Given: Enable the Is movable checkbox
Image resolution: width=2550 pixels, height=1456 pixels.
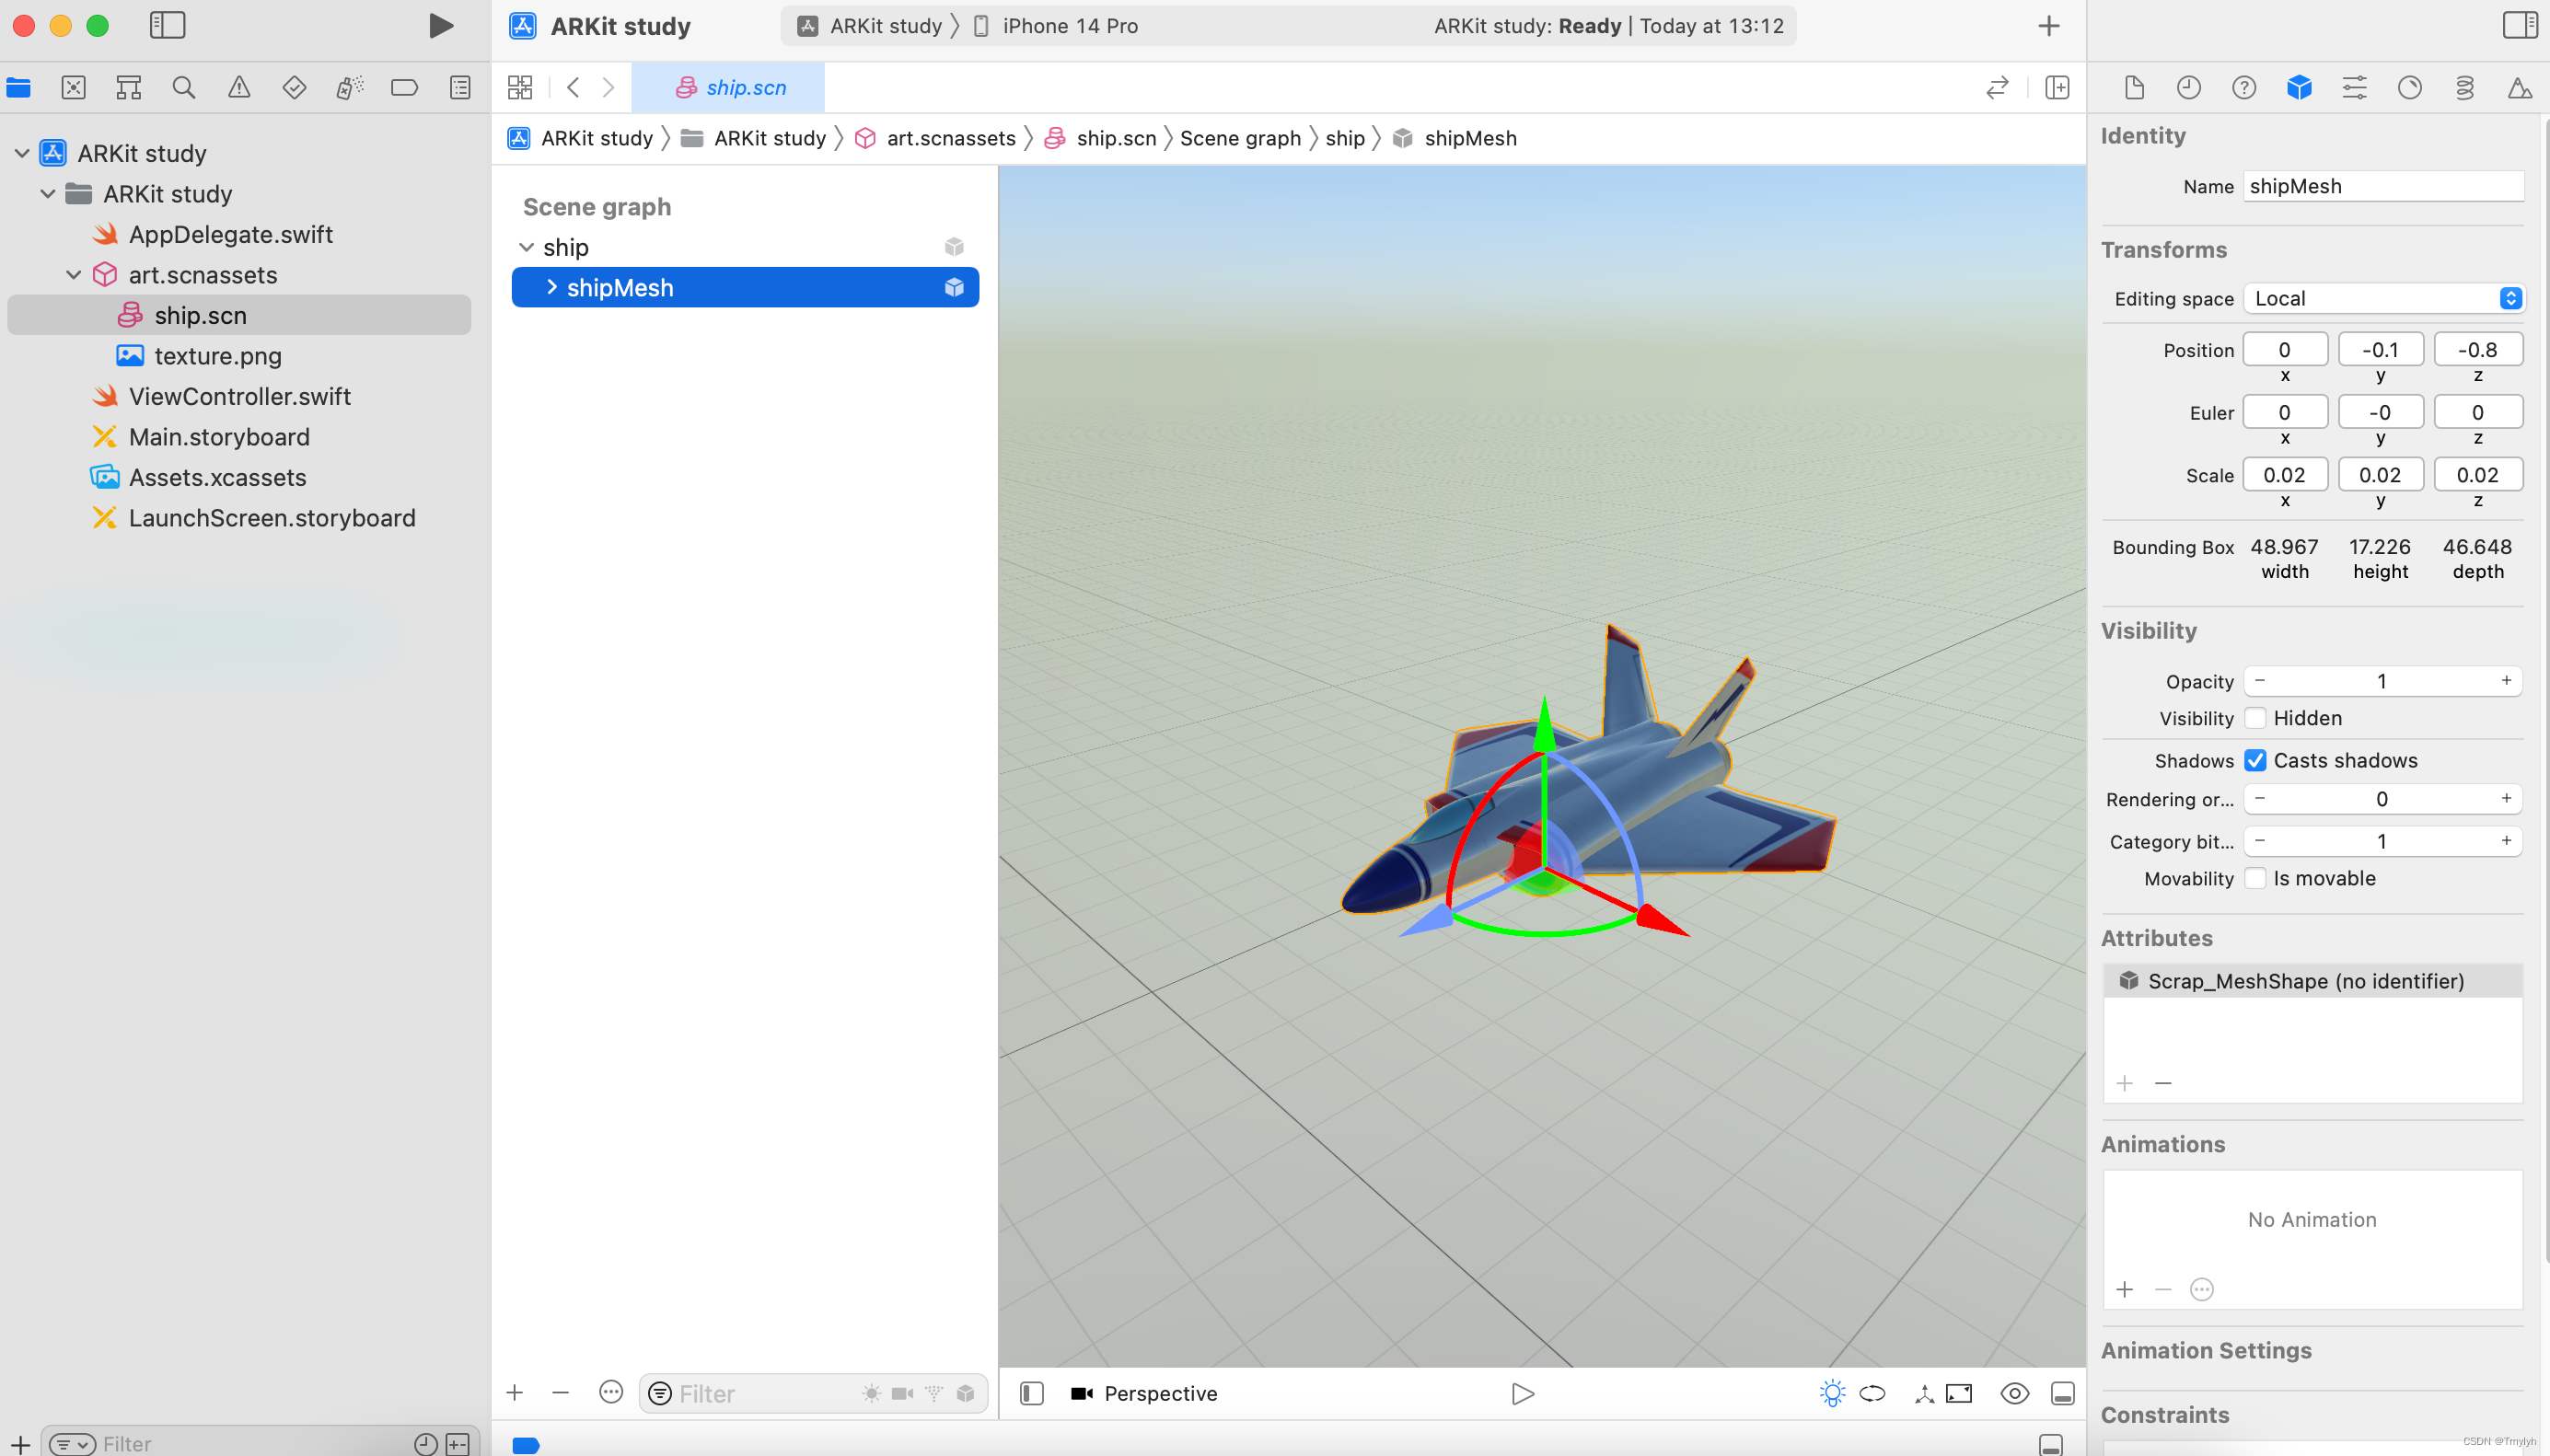Looking at the screenshot, I should click(2255, 878).
